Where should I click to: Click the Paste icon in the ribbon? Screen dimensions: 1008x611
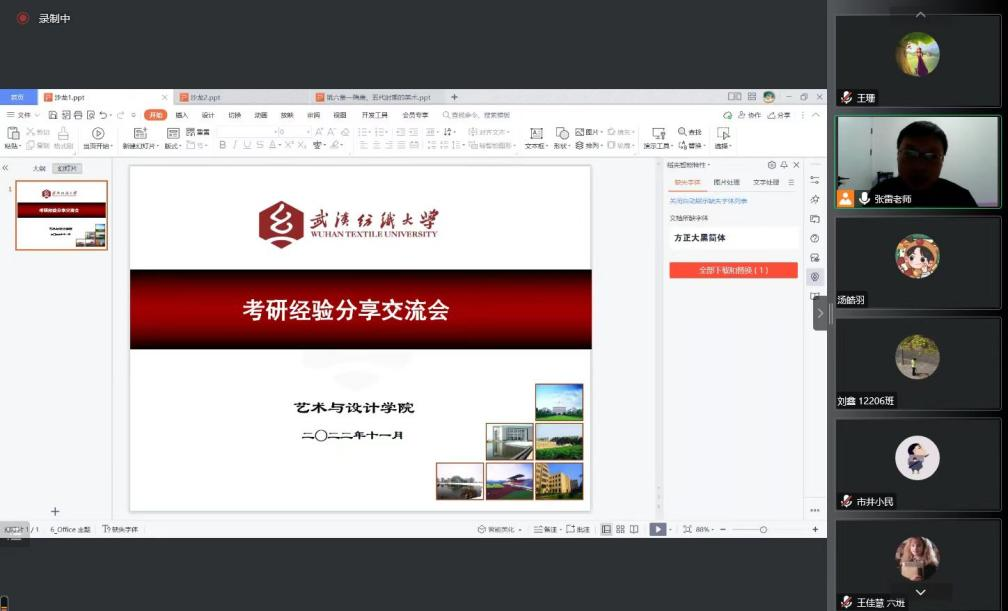pyautogui.click(x=13, y=133)
